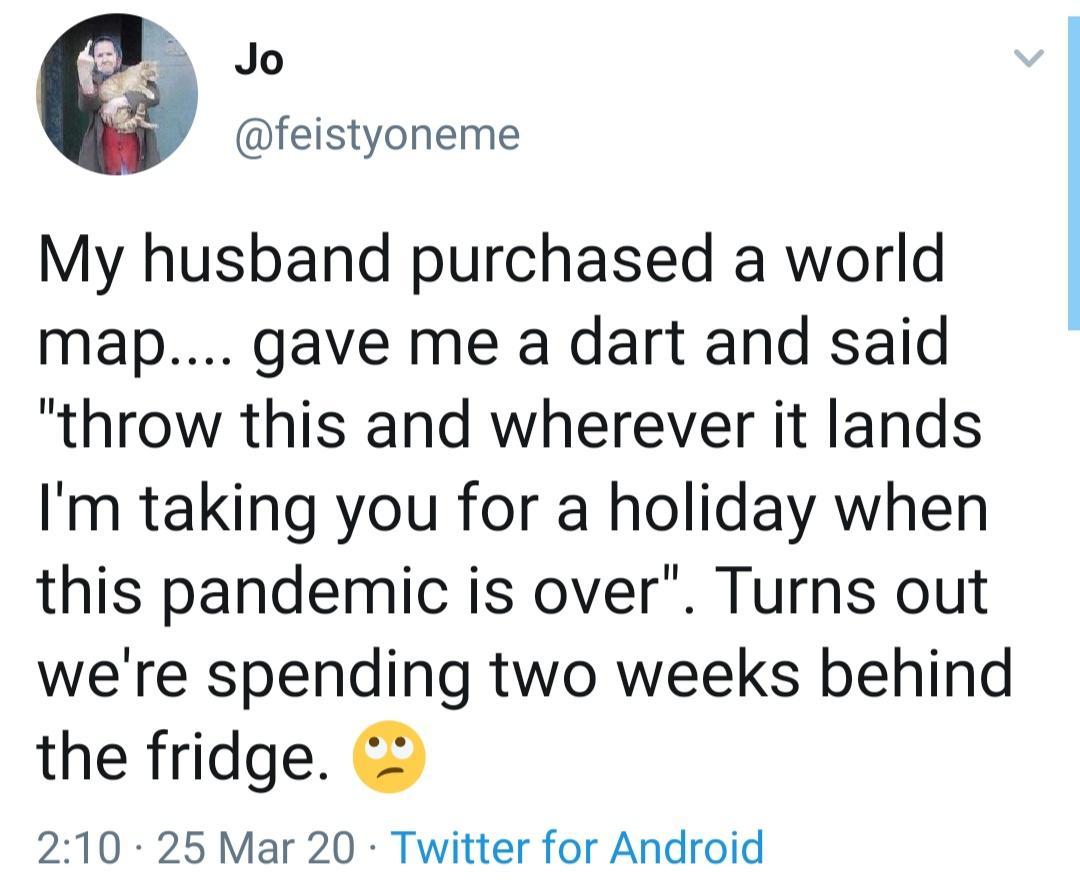Click the display name Jo
This screenshot has width=1080, height=892.
259,61
